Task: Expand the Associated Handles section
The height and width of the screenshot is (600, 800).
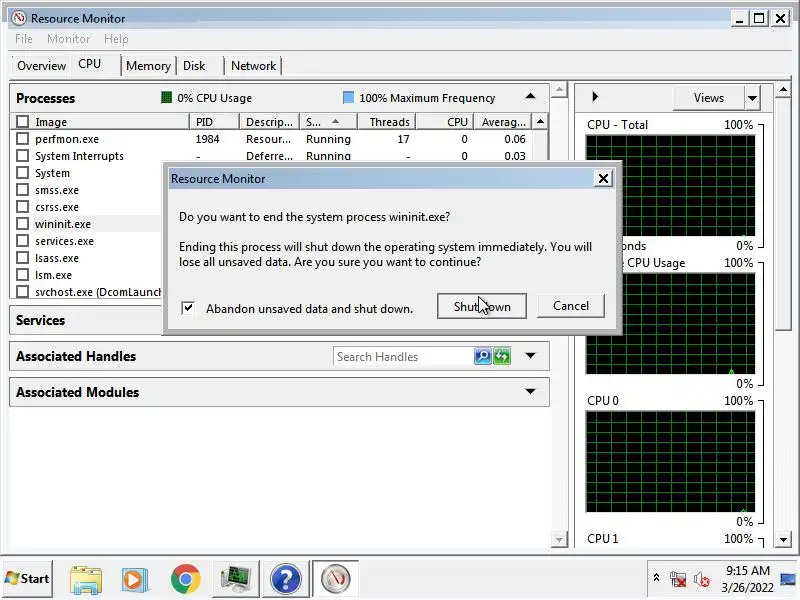Action: 530,356
